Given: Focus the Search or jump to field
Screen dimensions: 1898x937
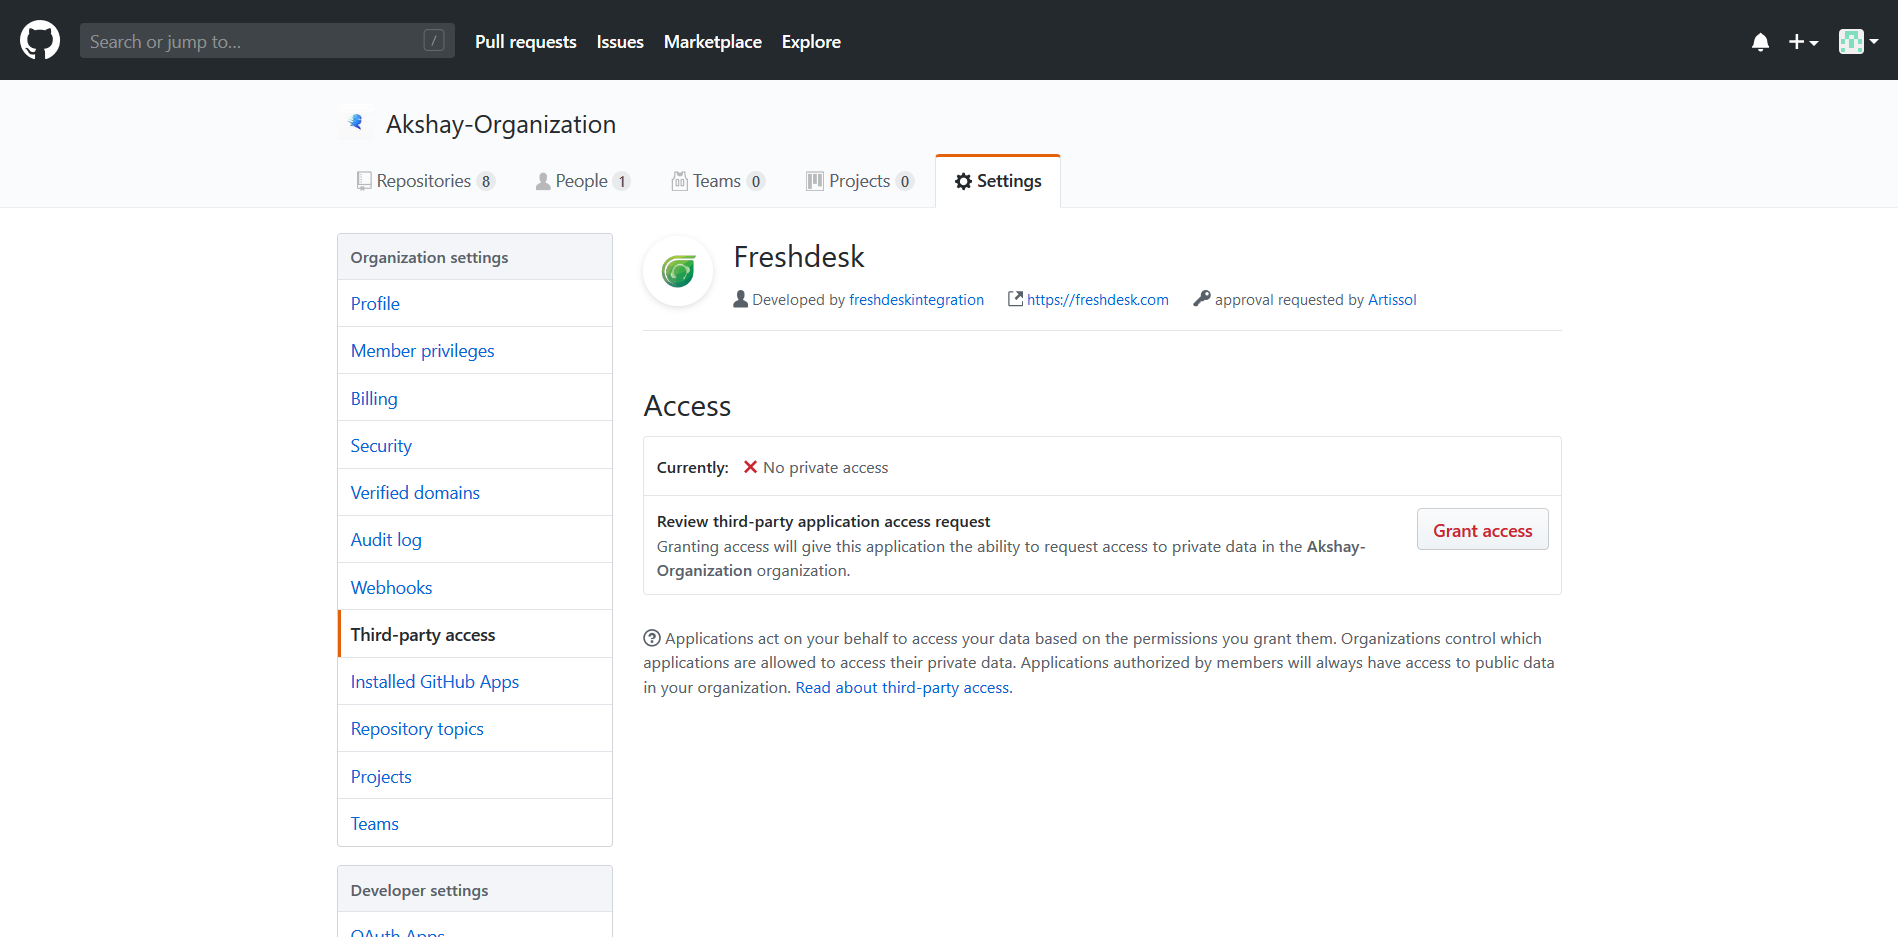Looking at the screenshot, I should pyautogui.click(x=267, y=41).
